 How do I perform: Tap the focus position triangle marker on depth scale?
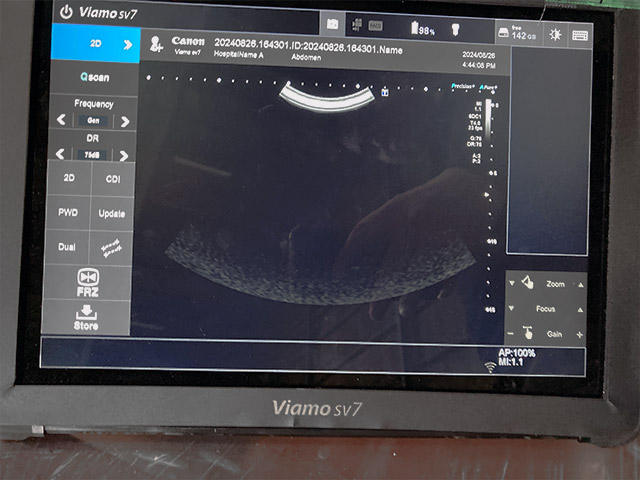487,195
